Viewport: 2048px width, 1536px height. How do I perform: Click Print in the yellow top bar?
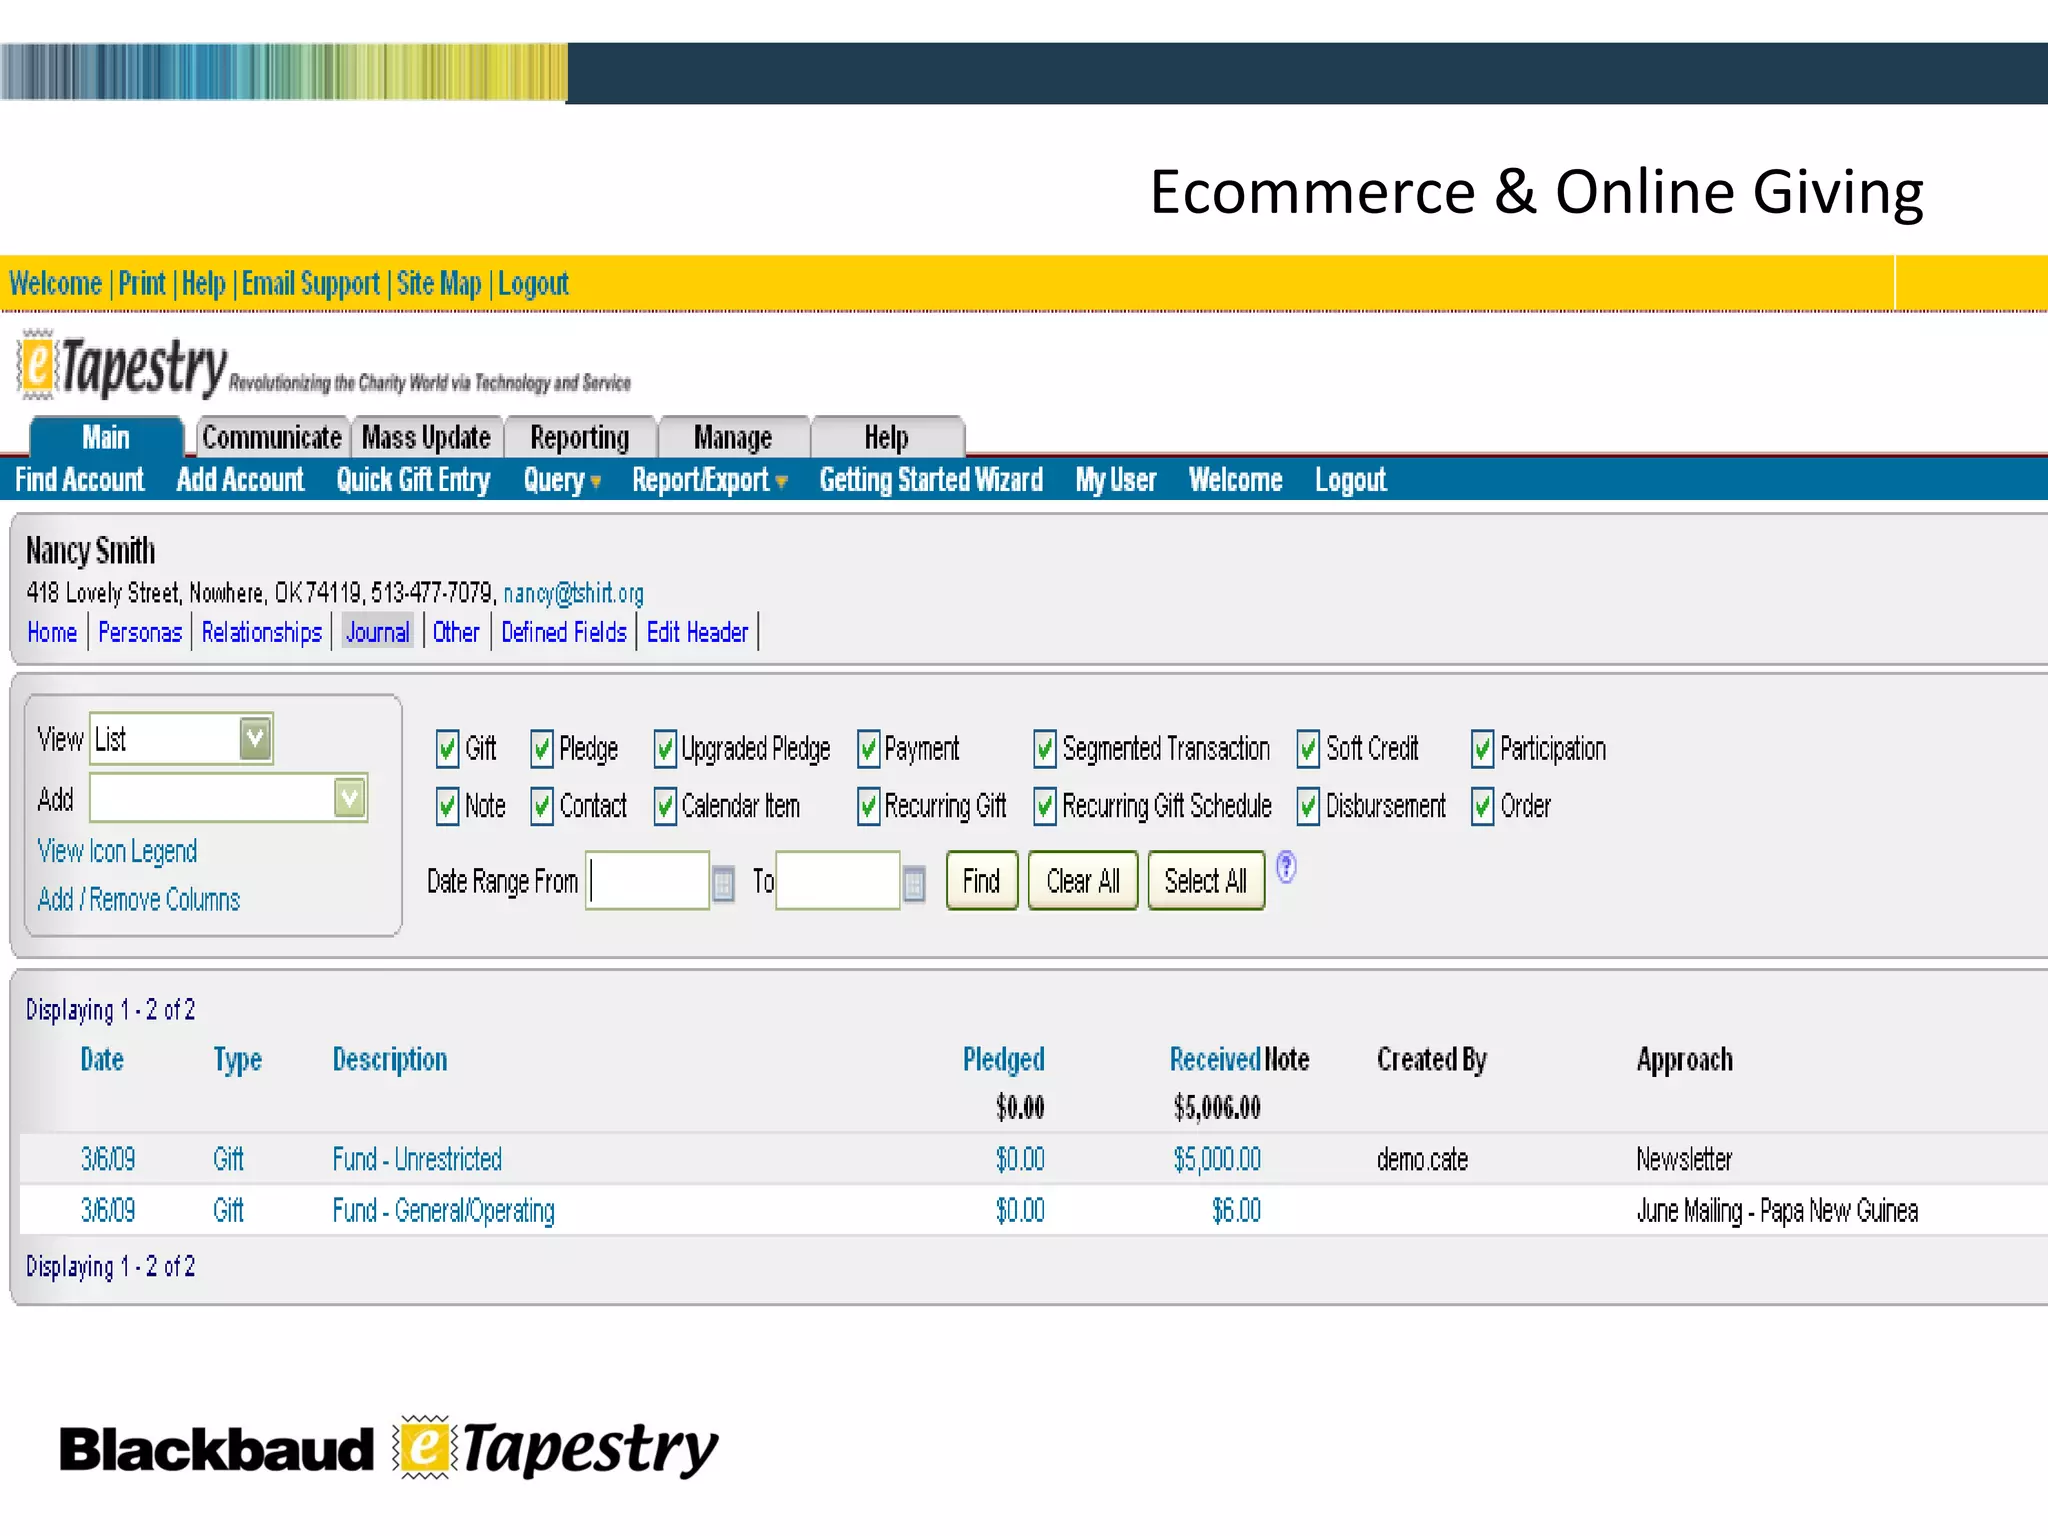(142, 284)
